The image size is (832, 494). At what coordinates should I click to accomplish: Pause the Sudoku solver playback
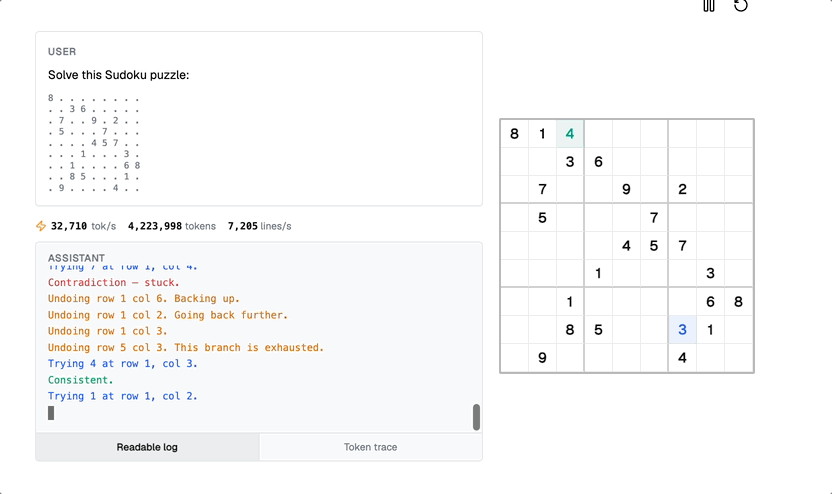(709, 6)
